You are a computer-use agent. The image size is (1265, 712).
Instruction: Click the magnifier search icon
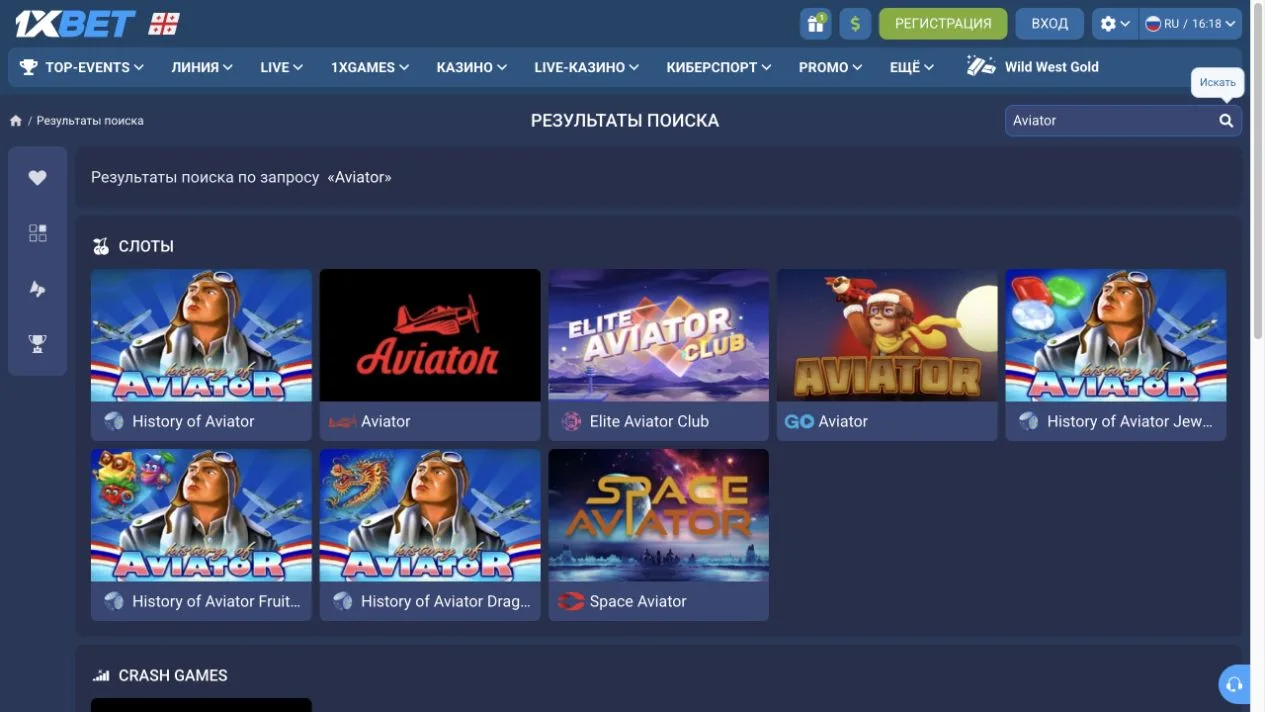point(1226,120)
